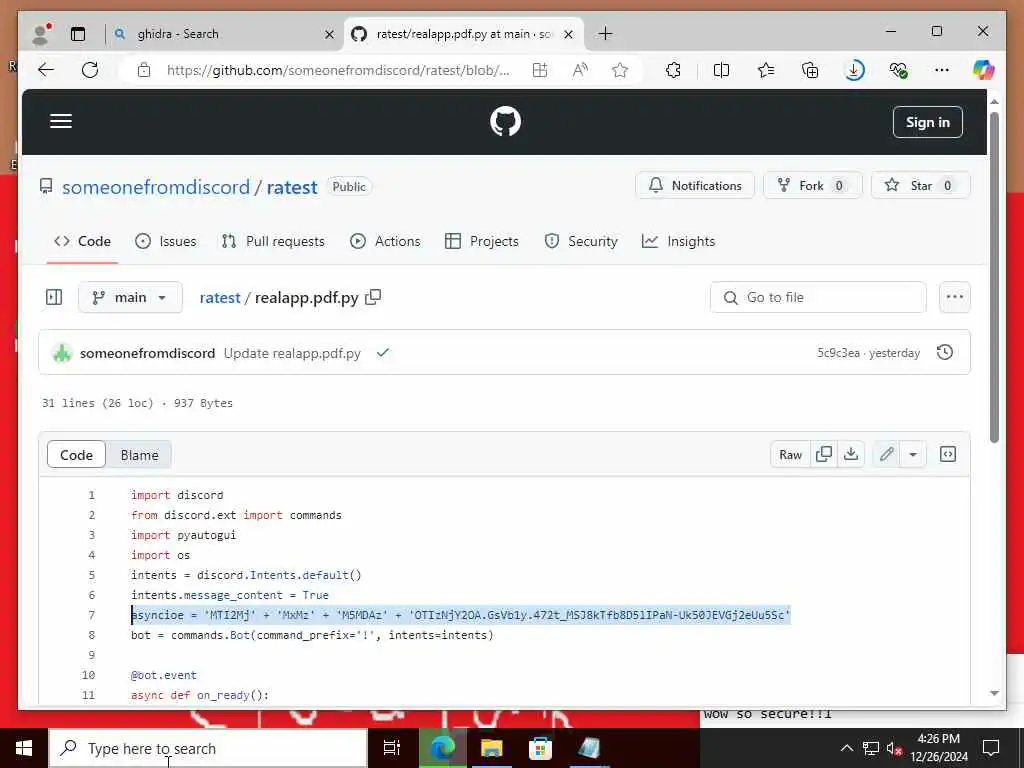Open Edge tab actions menu icon

(x=78, y=34)
